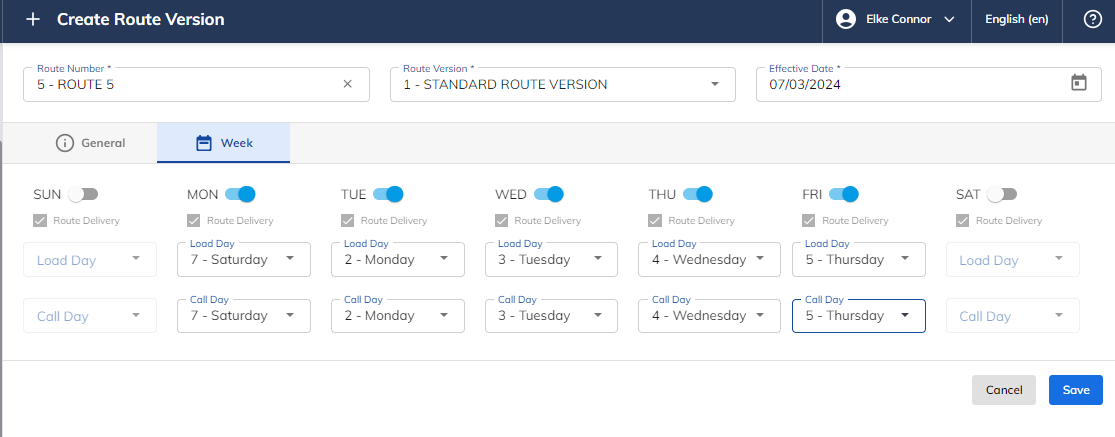1115x437 pixels.
Task: Click the info icon on General tab
Action: click(65, 143)
